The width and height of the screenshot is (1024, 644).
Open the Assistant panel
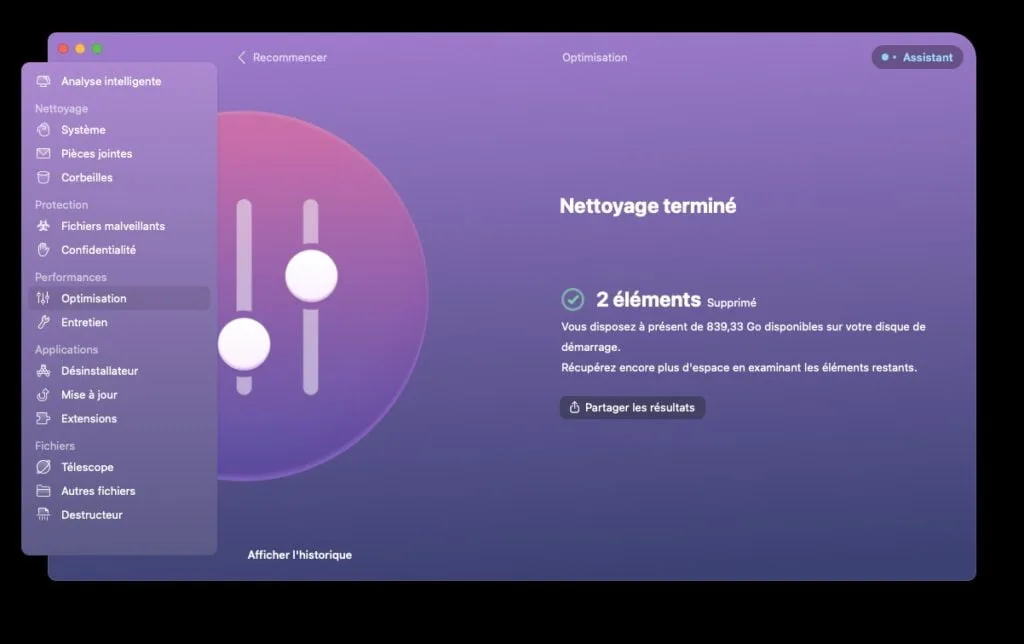point(917,57)
